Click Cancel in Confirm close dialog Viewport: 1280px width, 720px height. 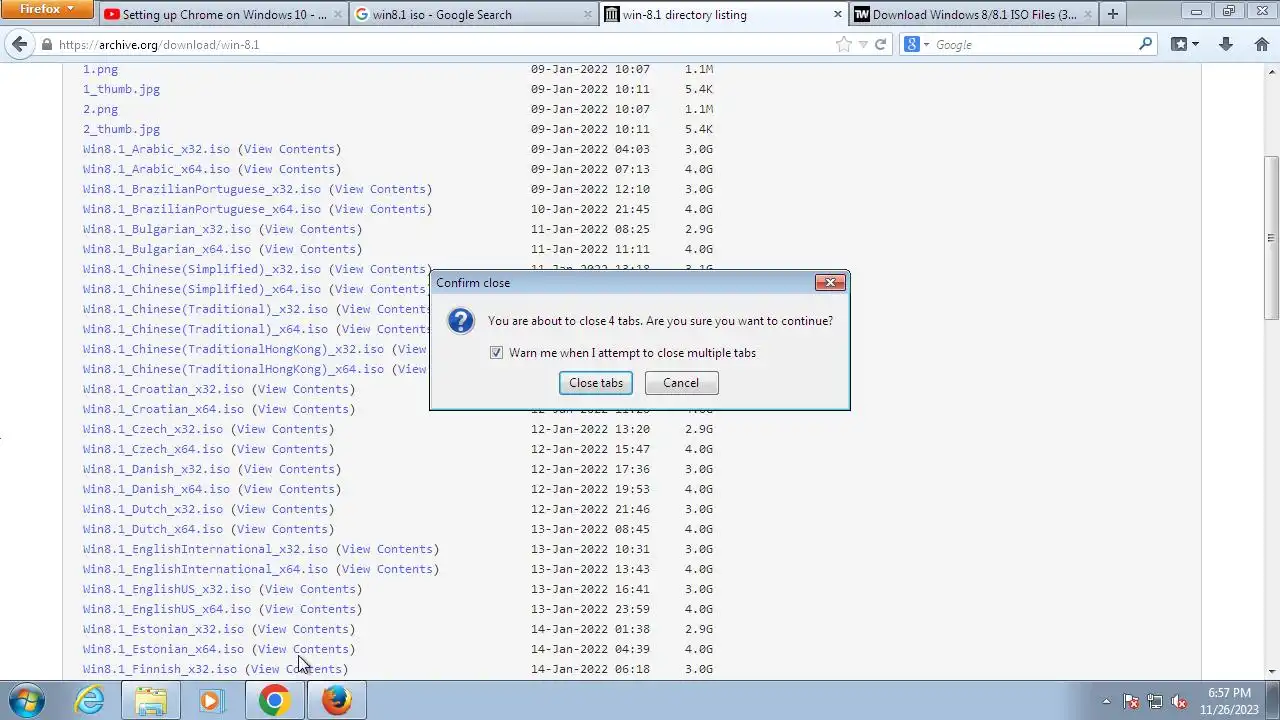(681, 383)
